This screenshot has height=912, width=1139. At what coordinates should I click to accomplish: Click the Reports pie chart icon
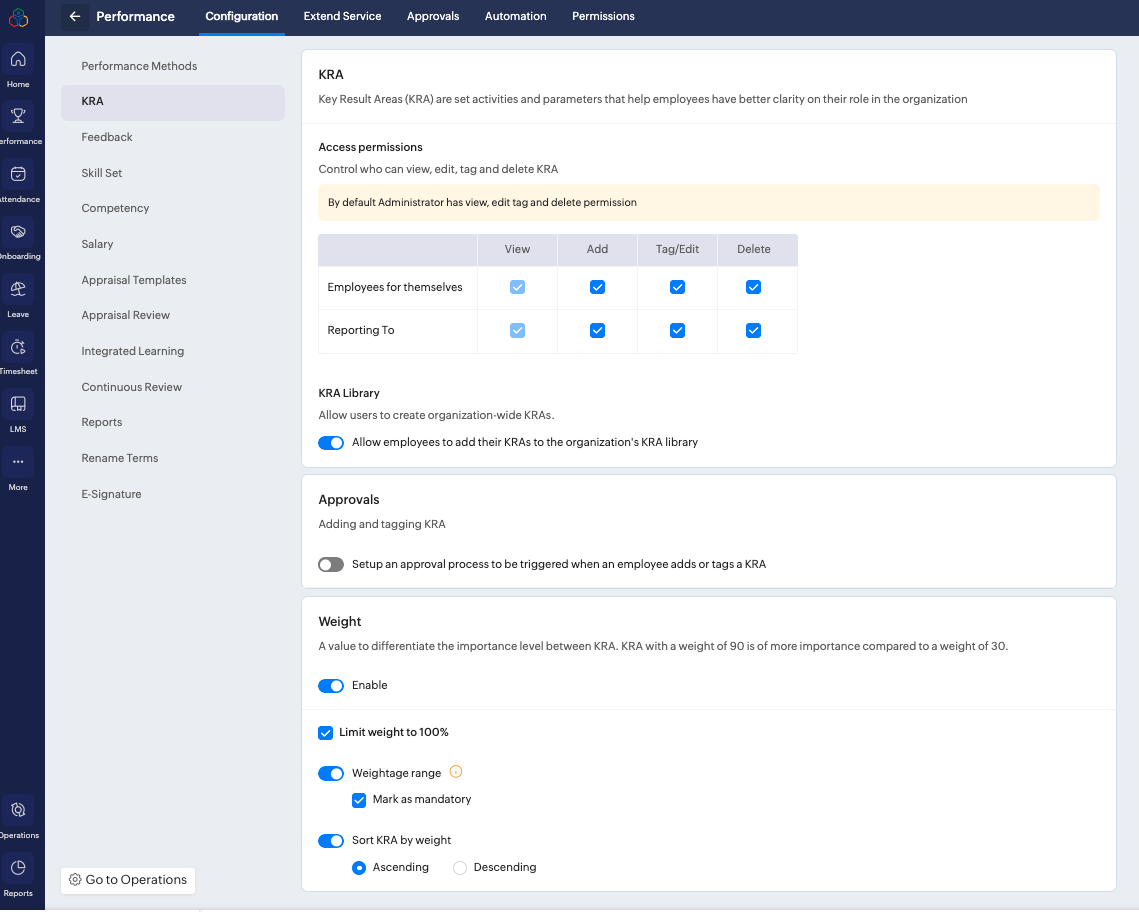18,868
